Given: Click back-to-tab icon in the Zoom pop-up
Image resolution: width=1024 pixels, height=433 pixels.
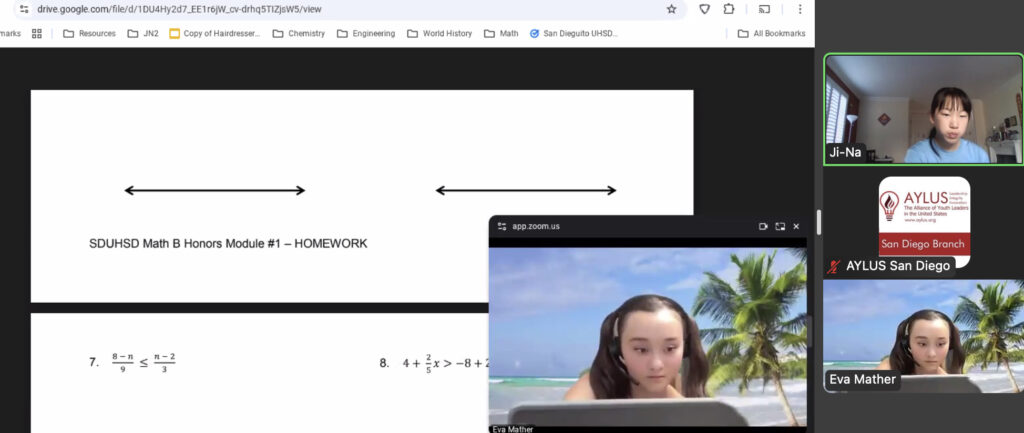Looking at the screenshot, I should 780,227.
